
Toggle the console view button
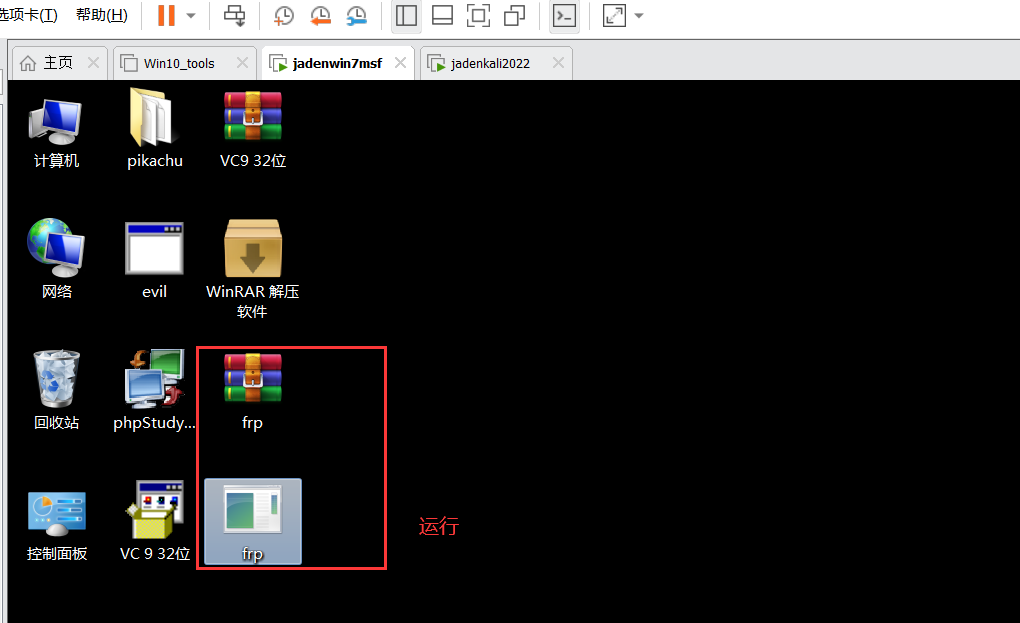tap(564, 16)
